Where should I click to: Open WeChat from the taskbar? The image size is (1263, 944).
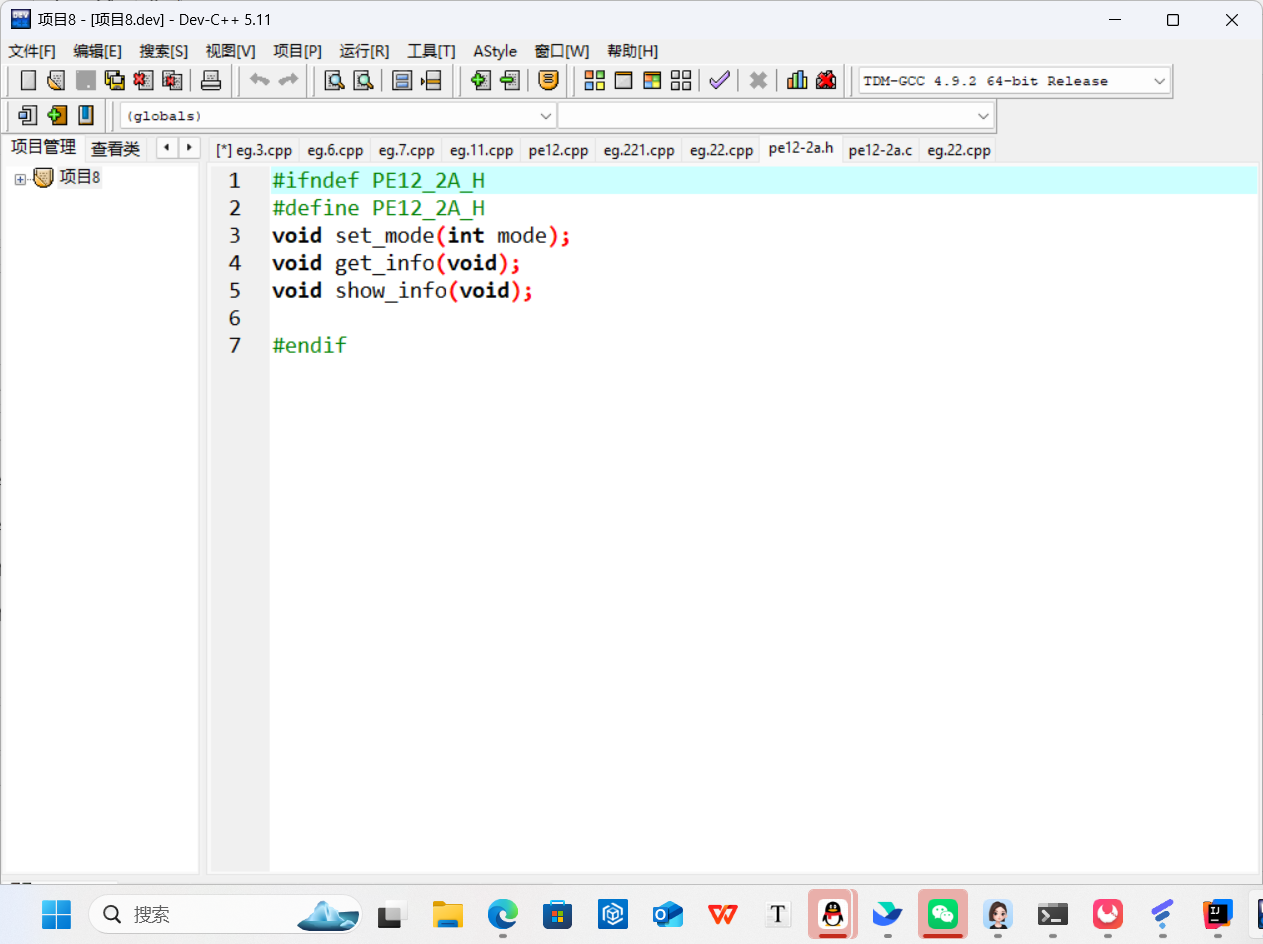coord(942,914)
